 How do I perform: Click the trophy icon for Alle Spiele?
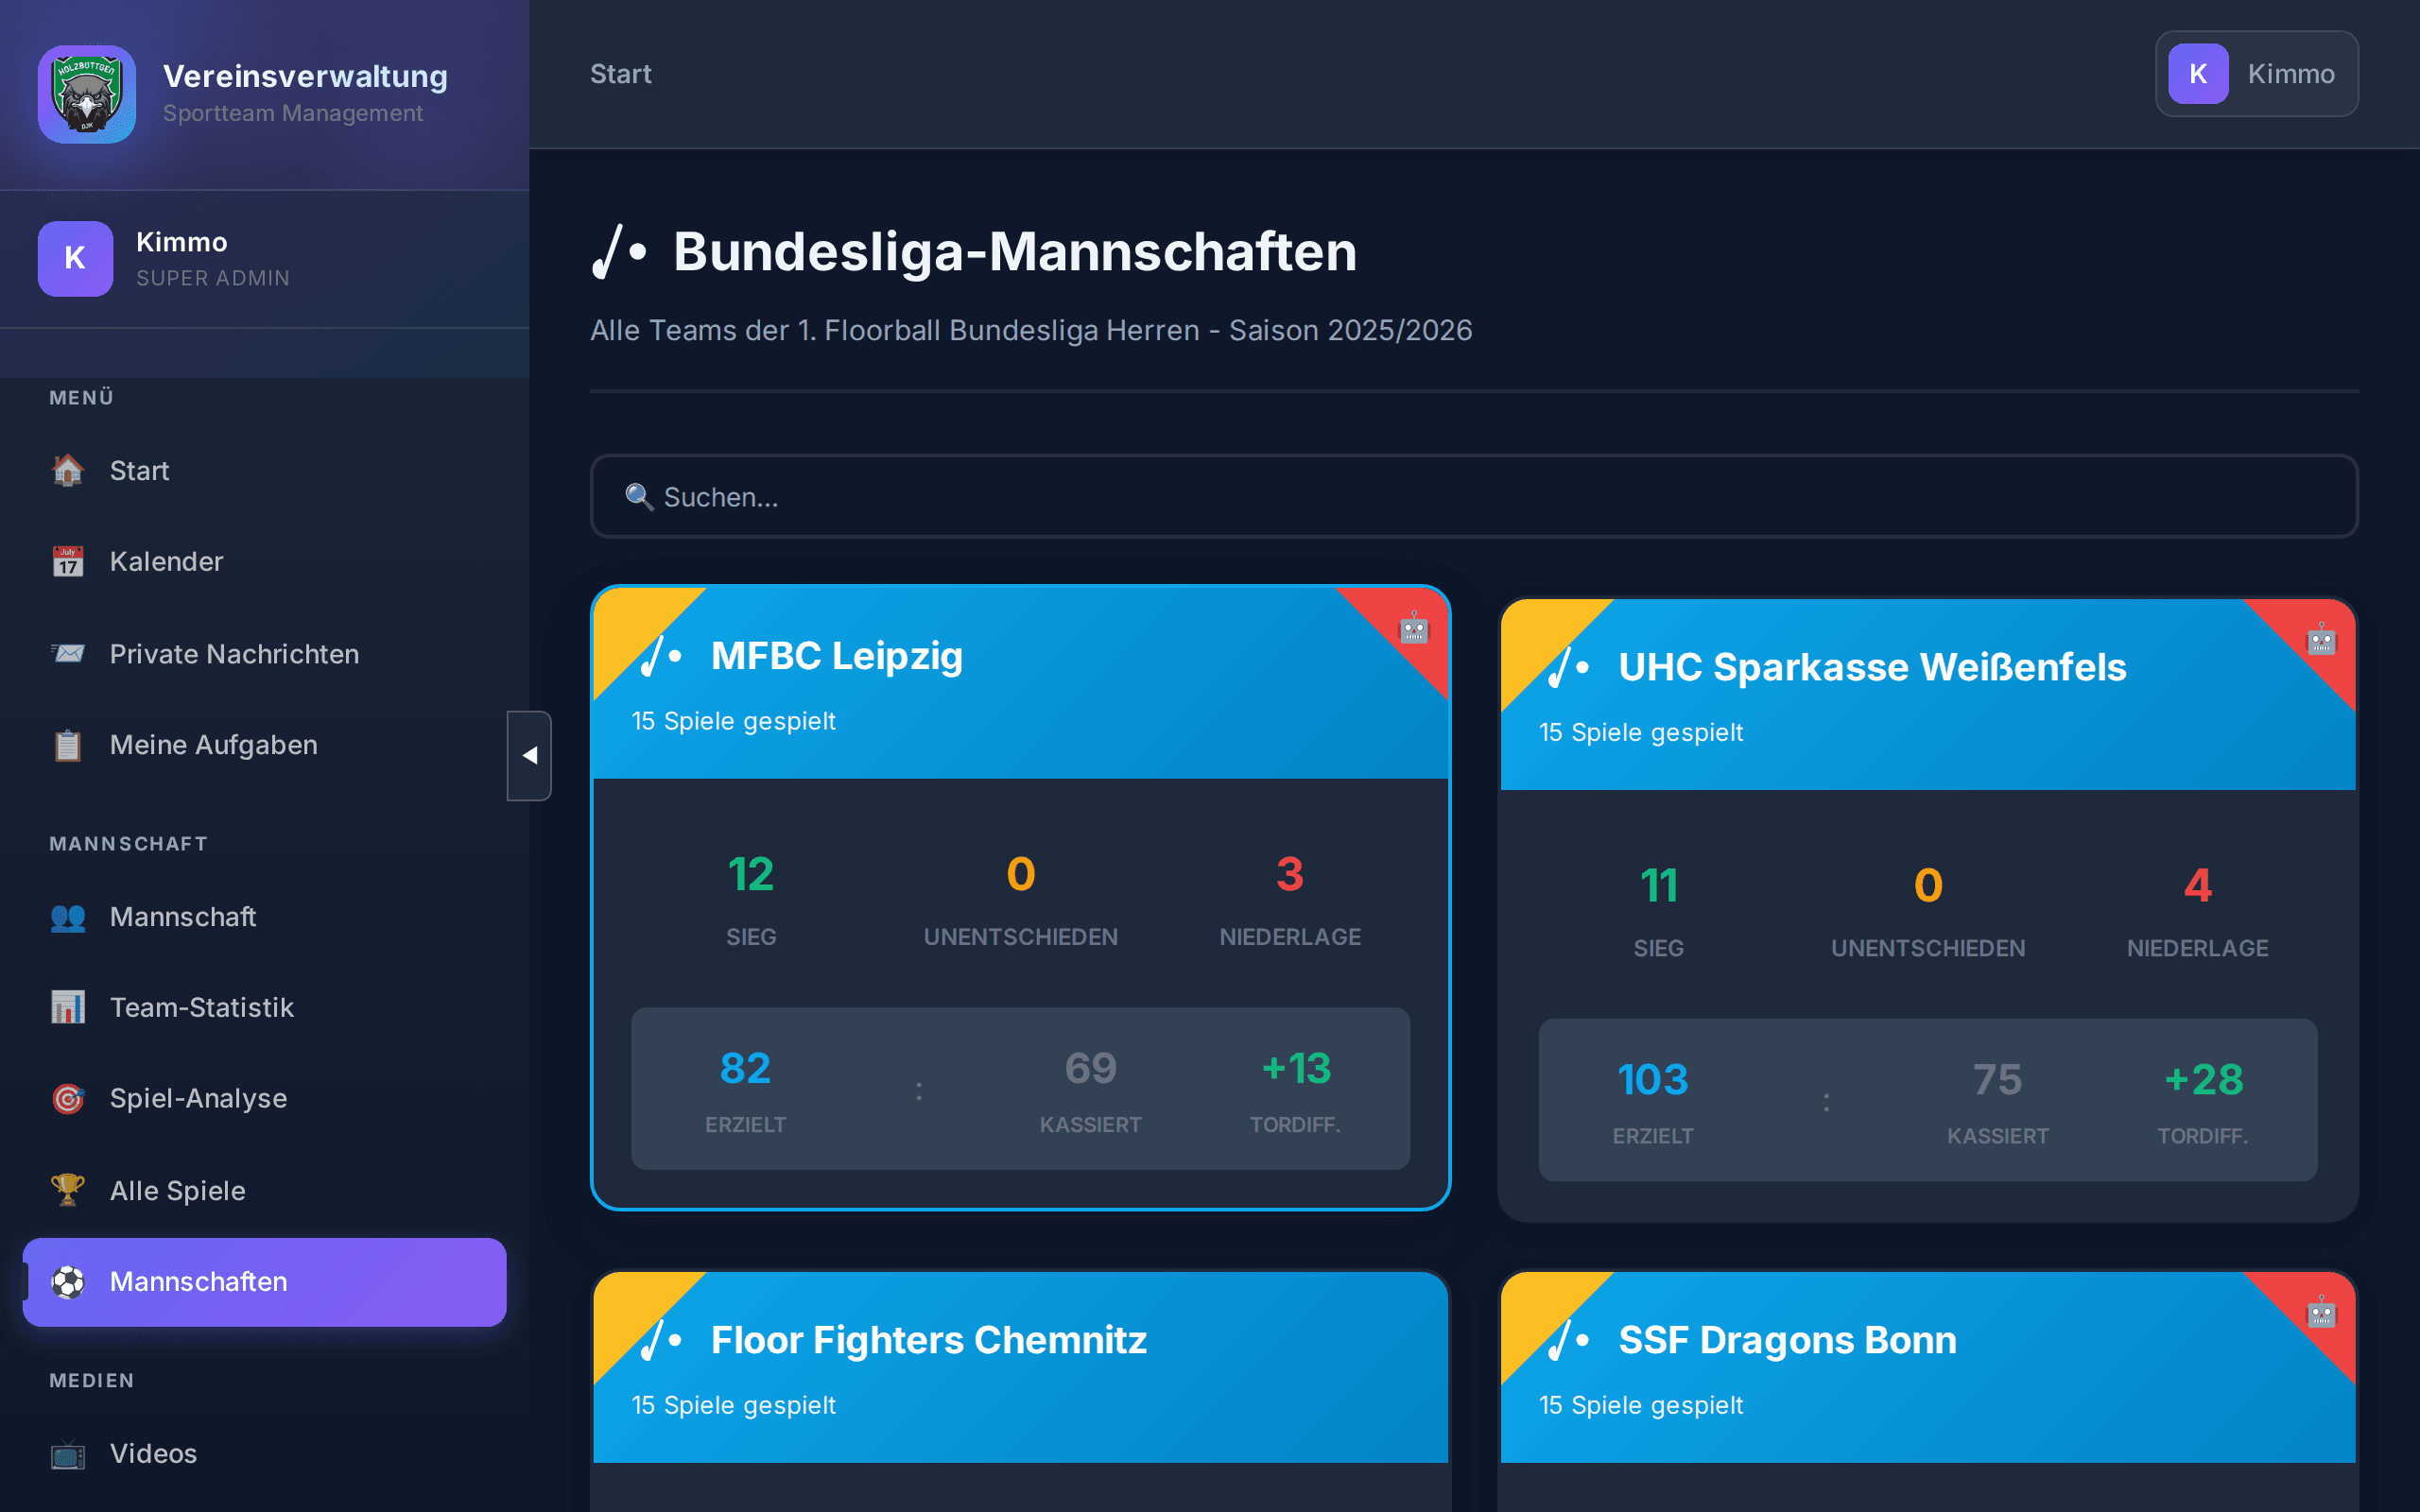68,1190
